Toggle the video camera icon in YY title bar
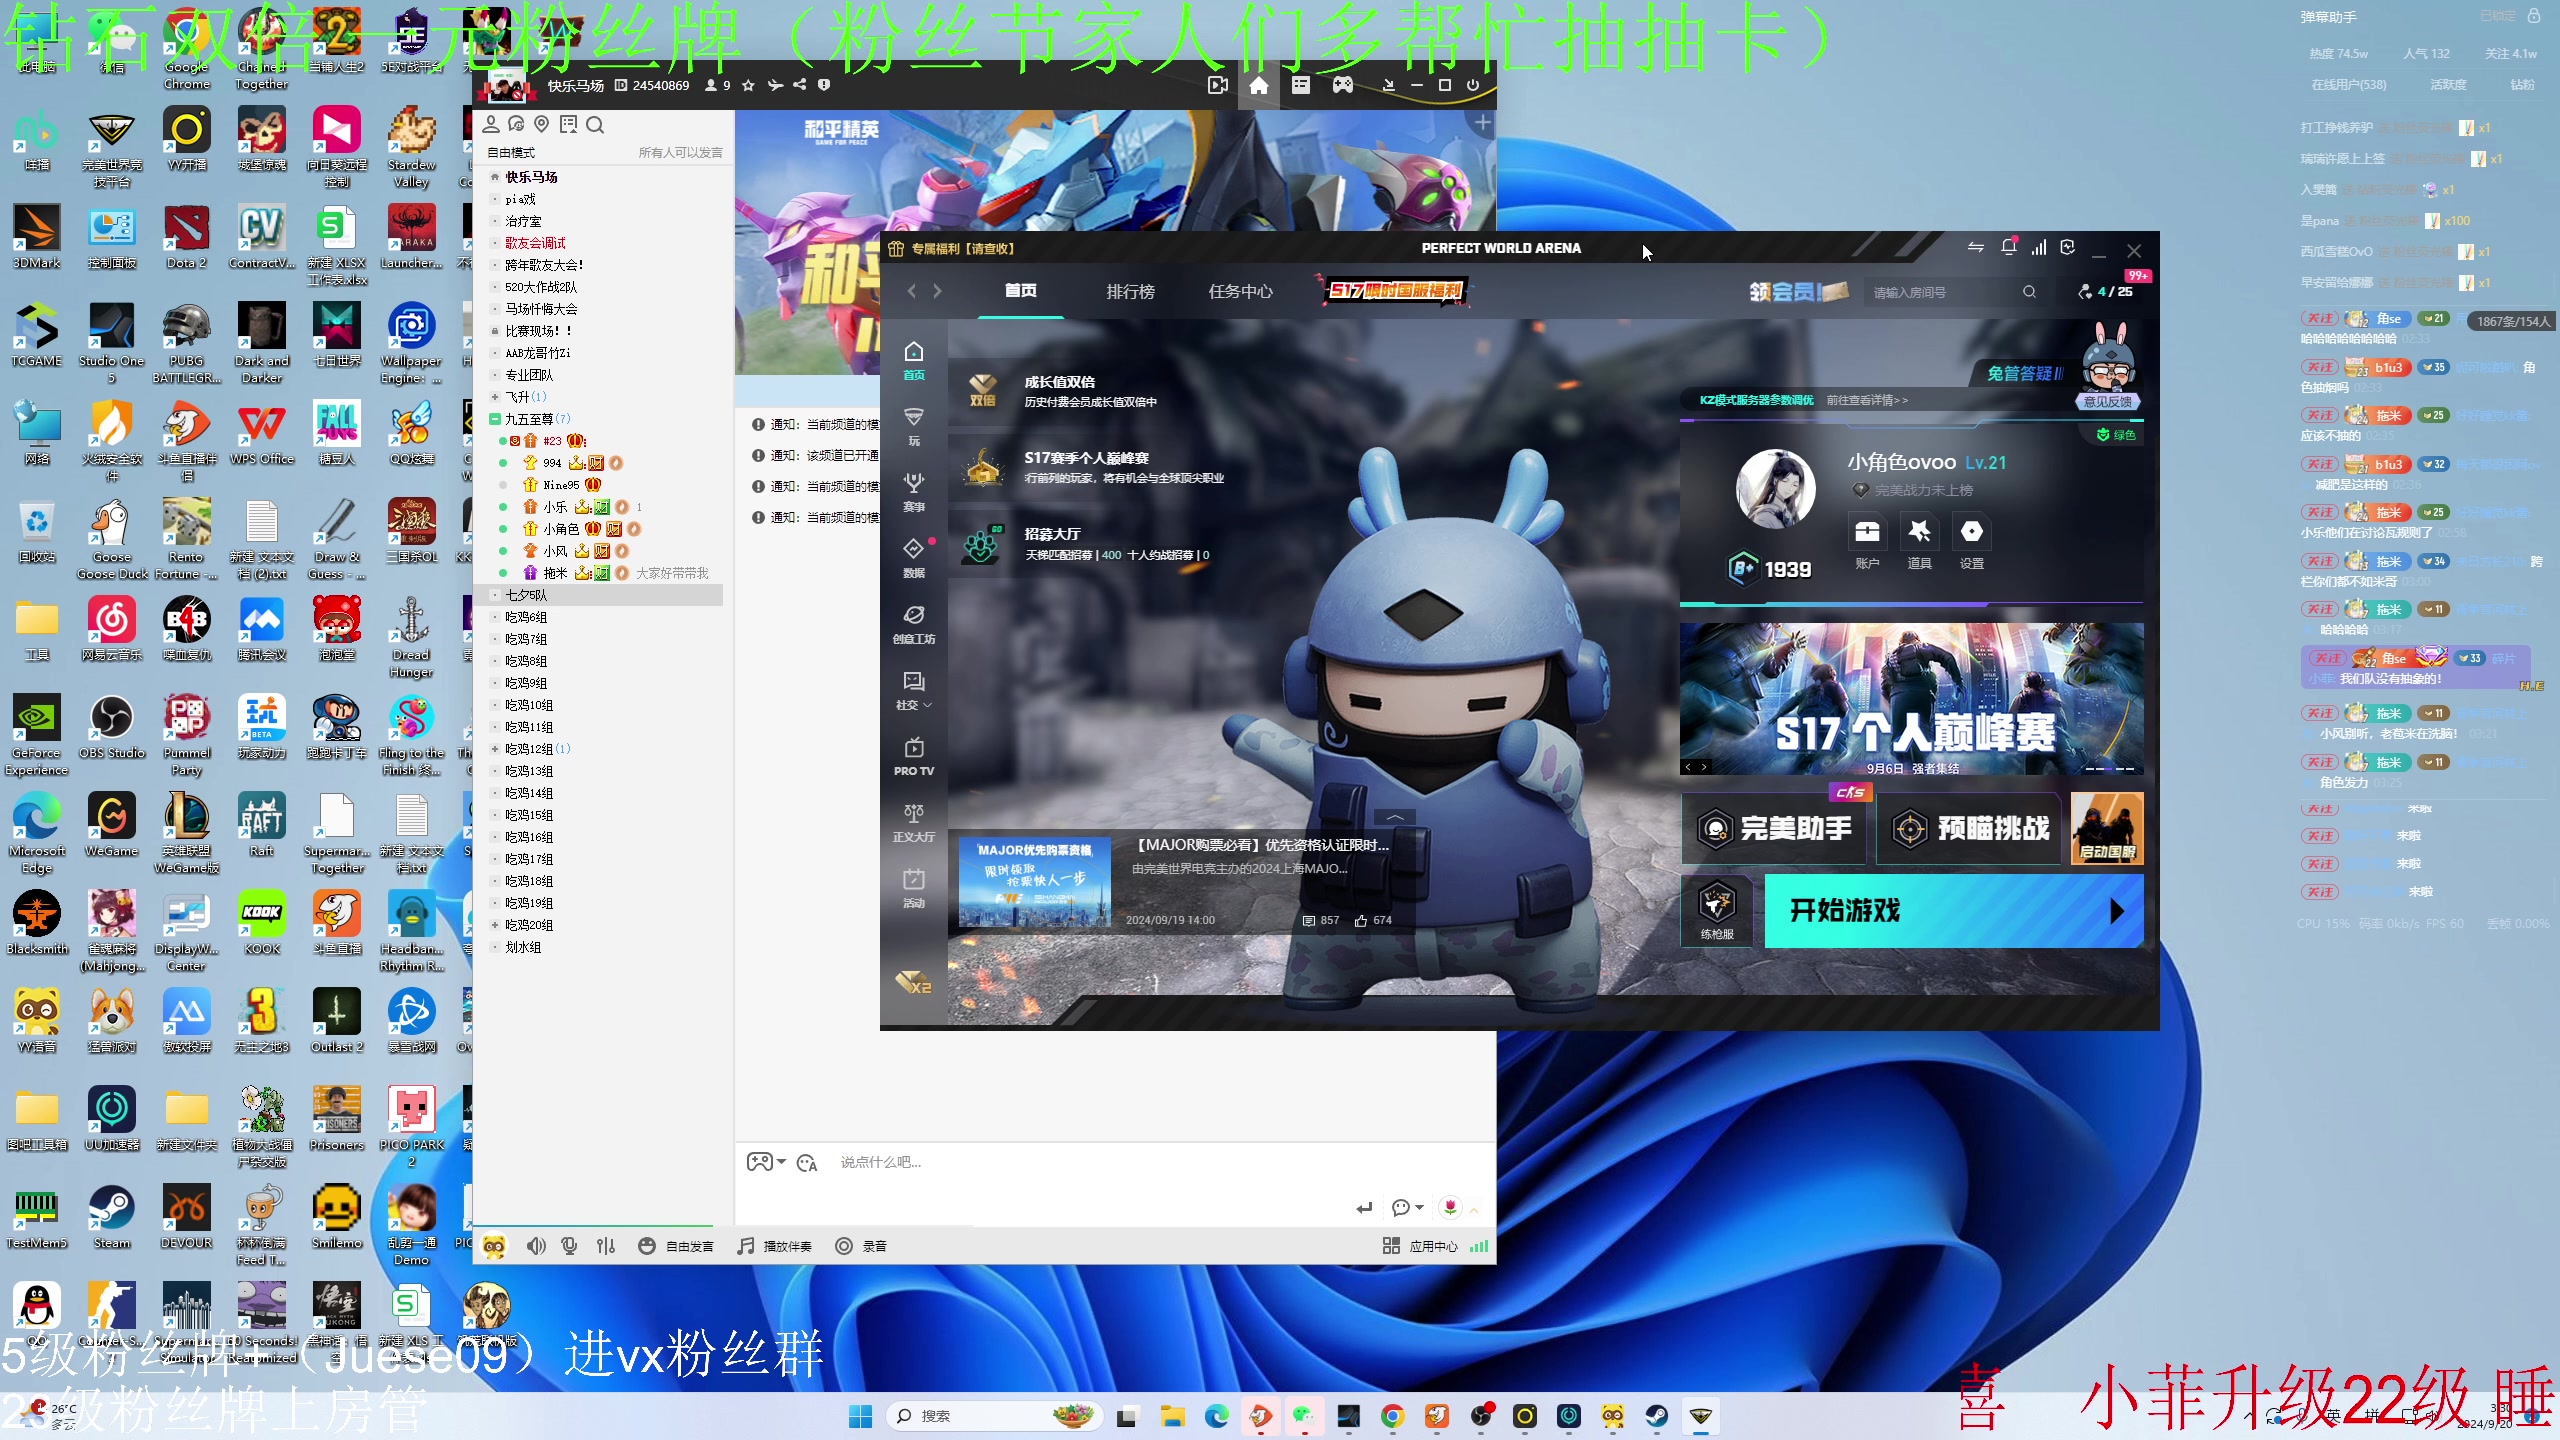Screen dimensions: 2560x1440 pyautogui.click(x=1218, y=85)
